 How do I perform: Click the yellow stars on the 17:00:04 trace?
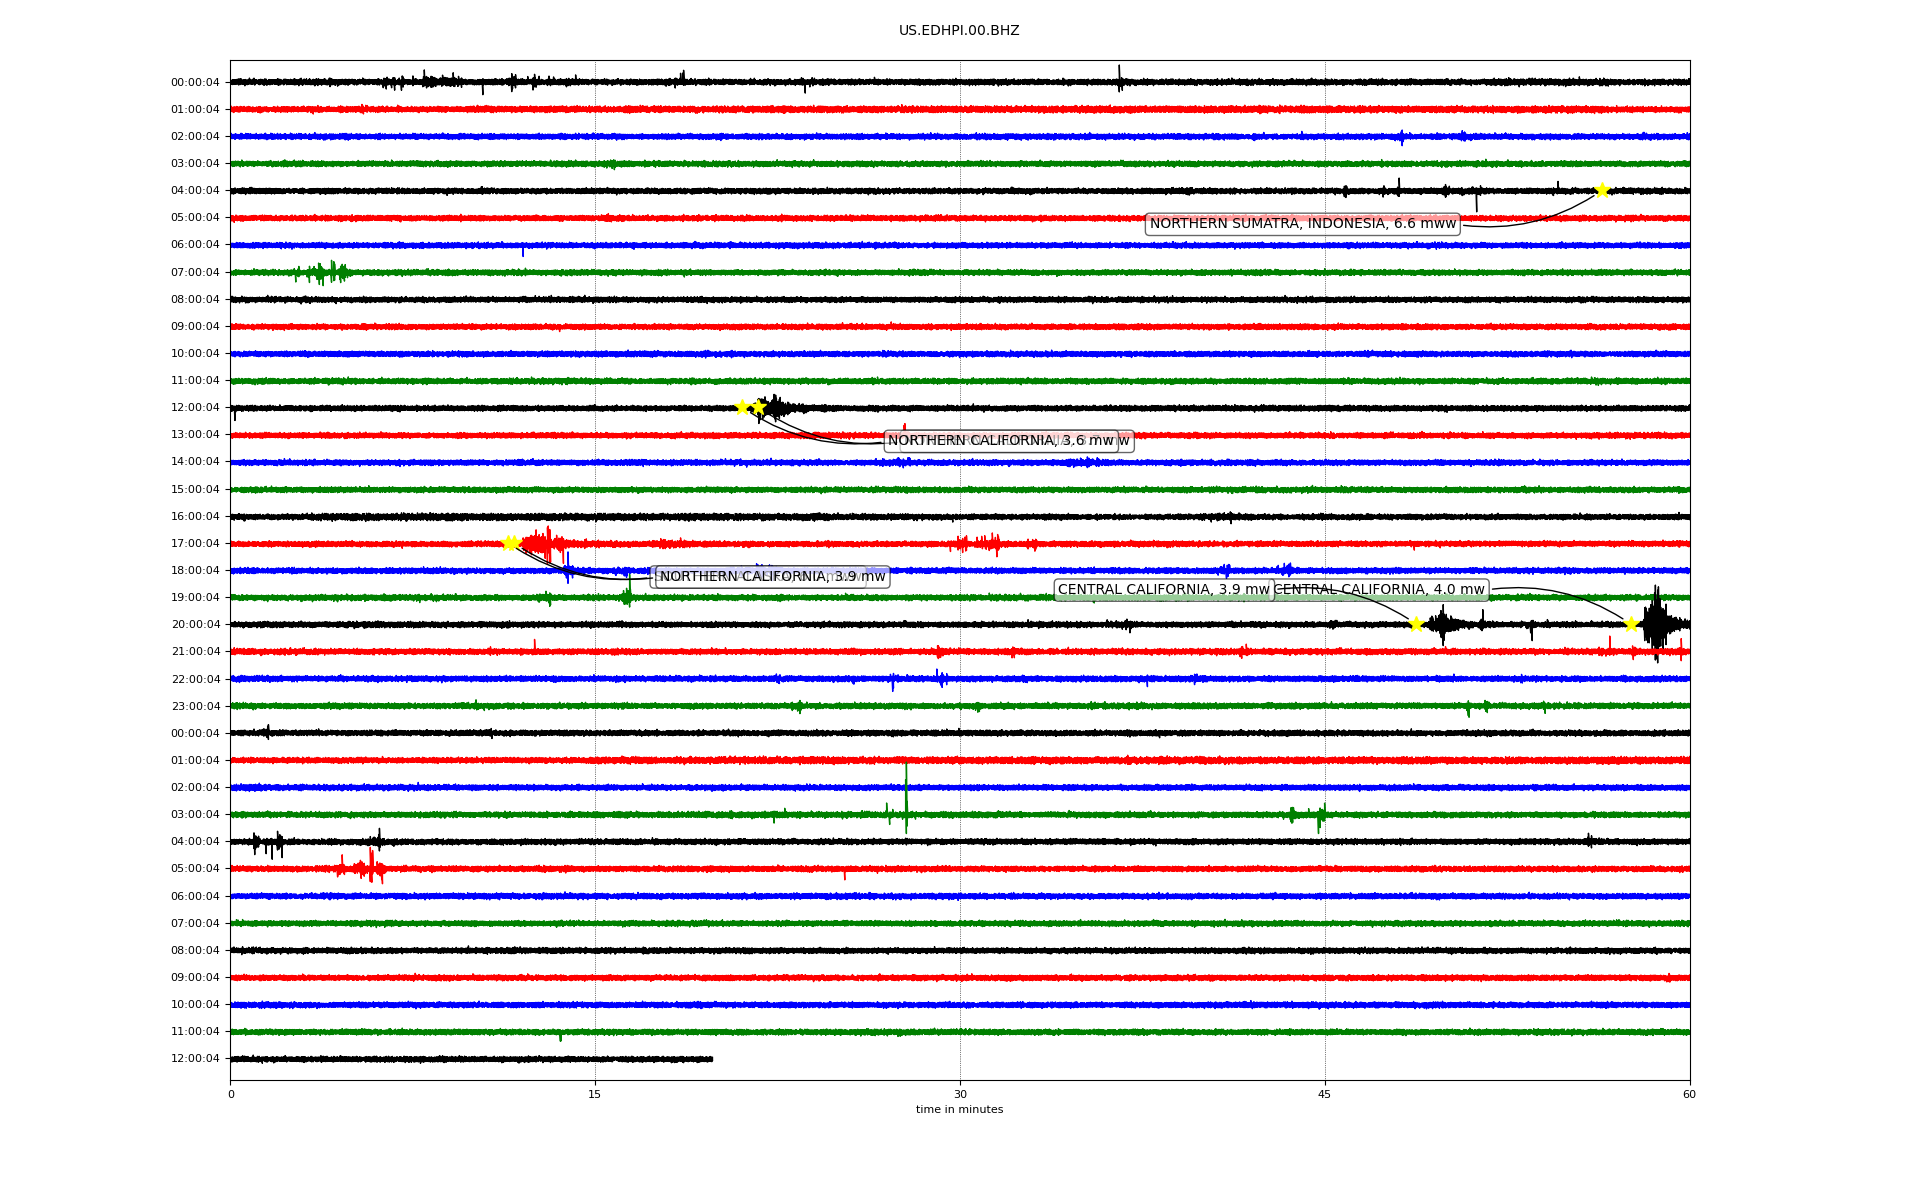click(510, 543)
